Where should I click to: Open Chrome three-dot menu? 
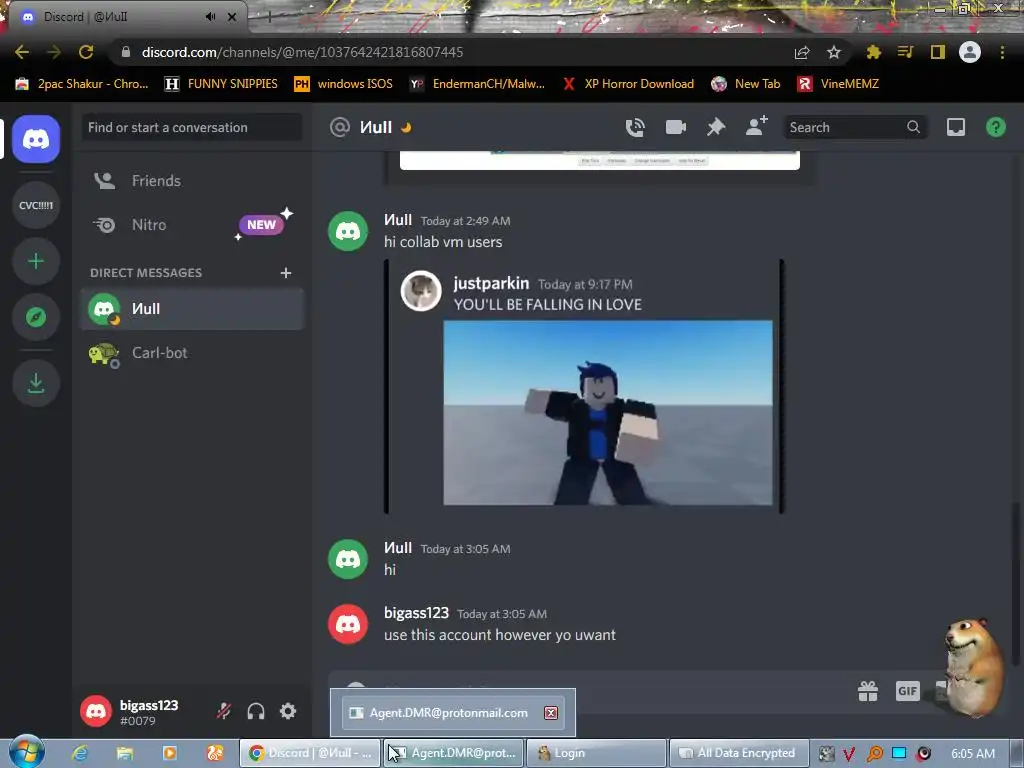click(1002, 52)
